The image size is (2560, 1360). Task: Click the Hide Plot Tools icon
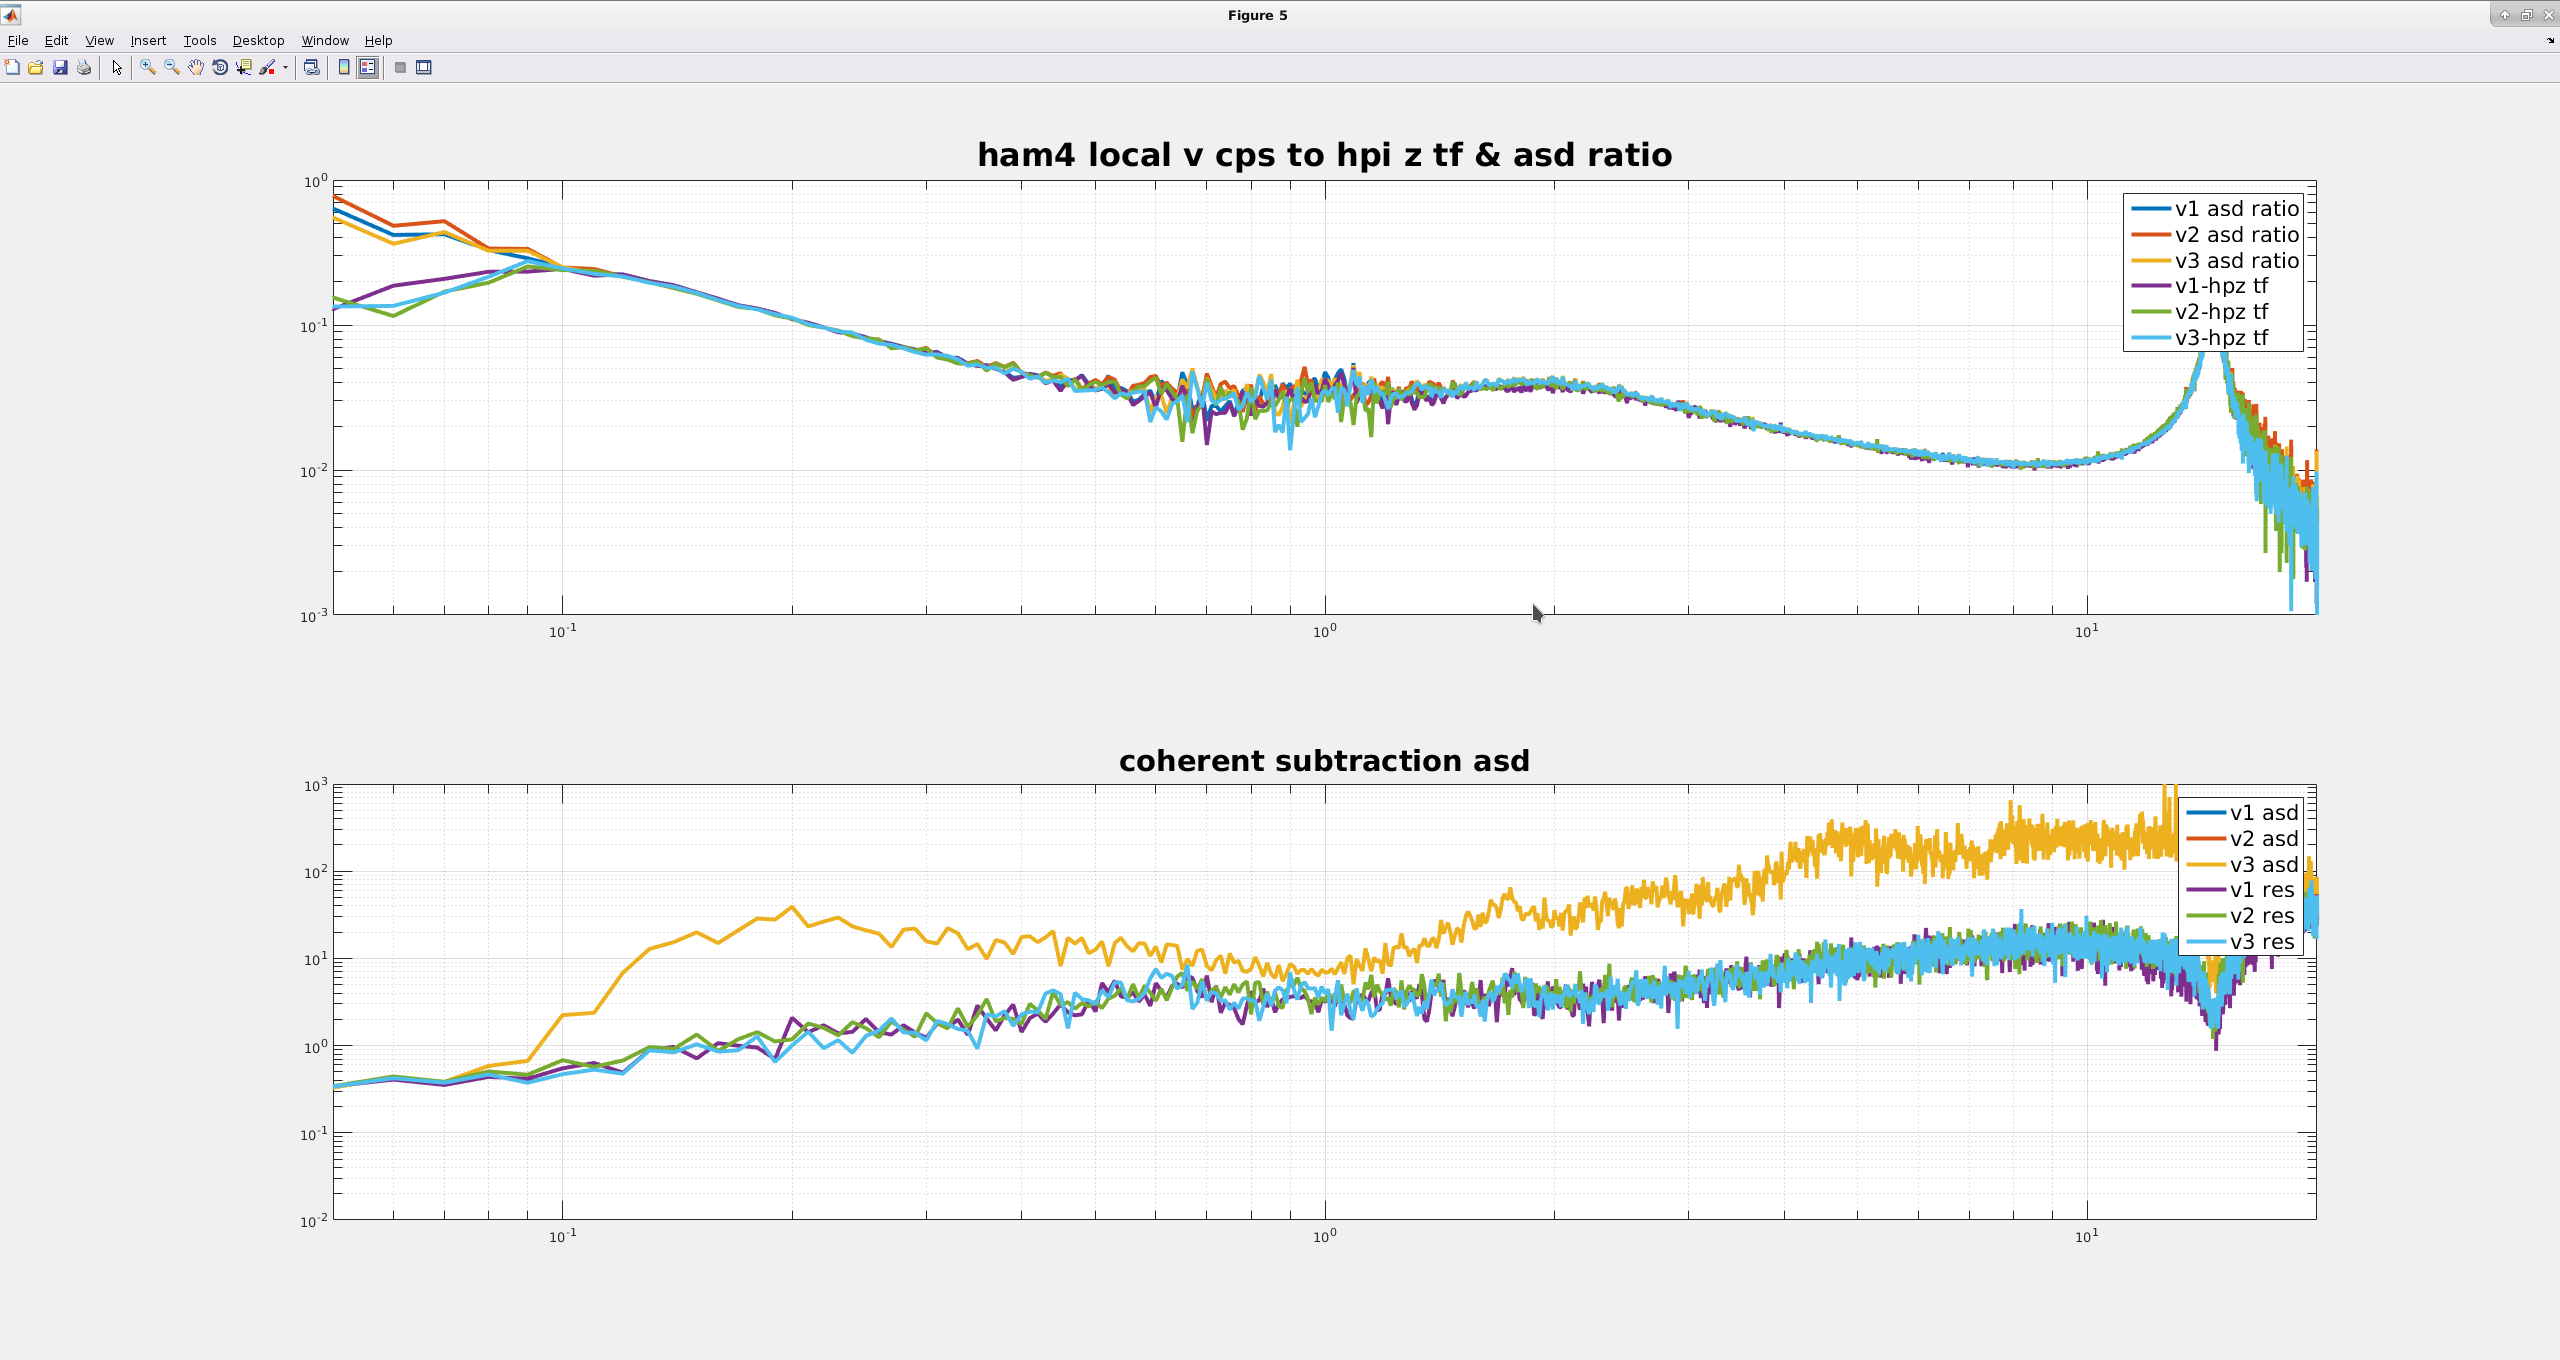tap(400, 68)
